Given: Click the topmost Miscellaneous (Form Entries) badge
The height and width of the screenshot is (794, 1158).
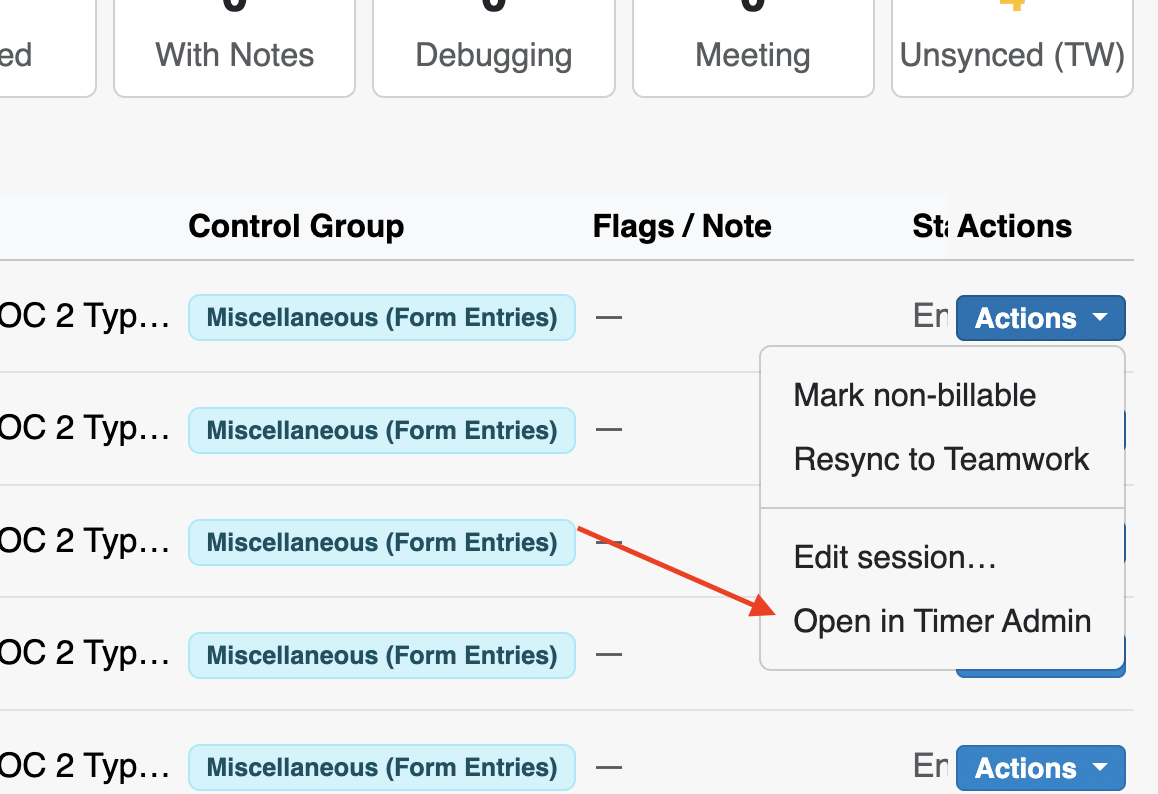Looking at the screenshot, I should tap(382, 318).
